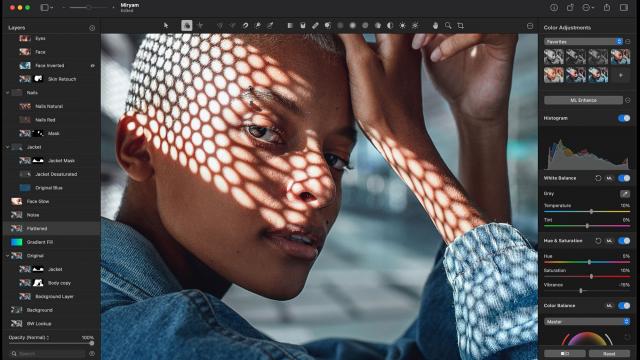The width and height of the screenshot is (640, 360).
Task: Select the Hand pan tool
Action: click(x=436, y=25)
